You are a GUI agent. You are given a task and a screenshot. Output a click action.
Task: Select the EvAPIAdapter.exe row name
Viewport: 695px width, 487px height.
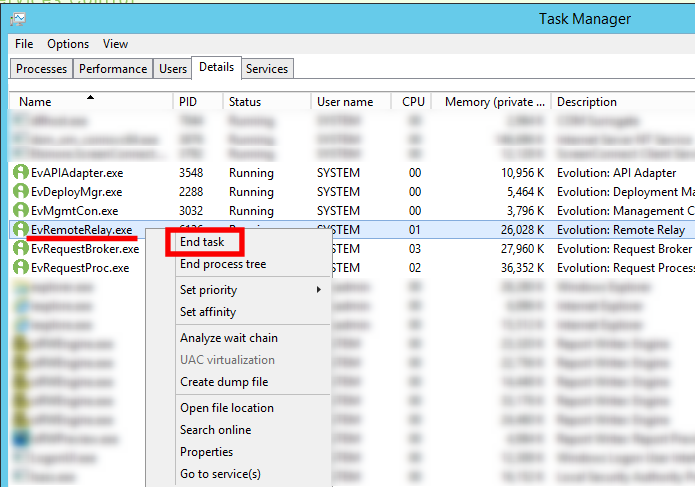77,173
